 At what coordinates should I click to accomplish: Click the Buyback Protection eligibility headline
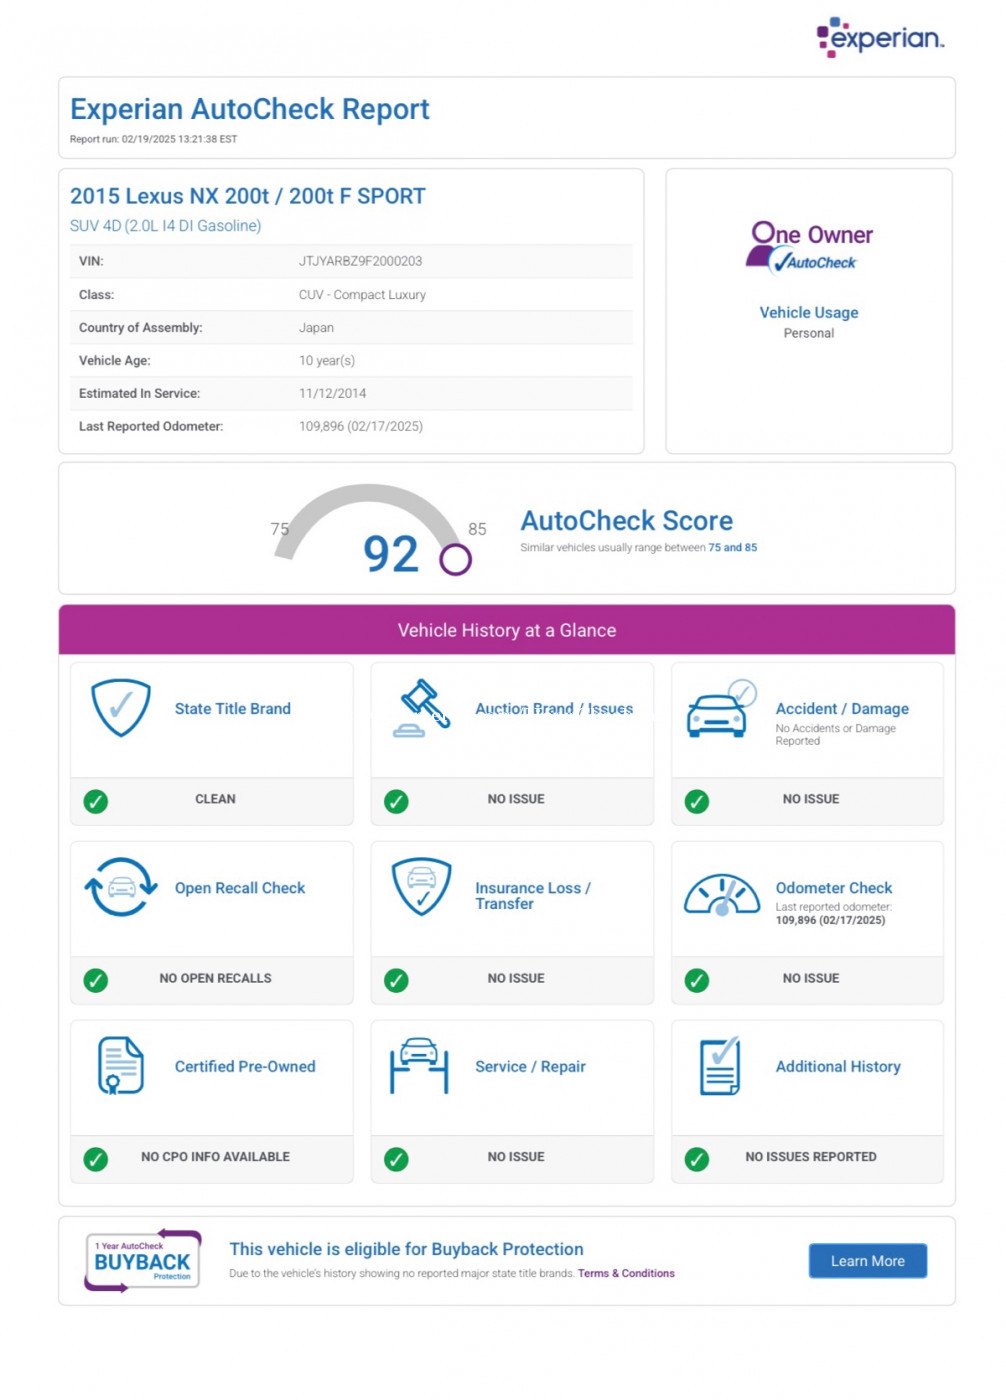coord(406,1249)
